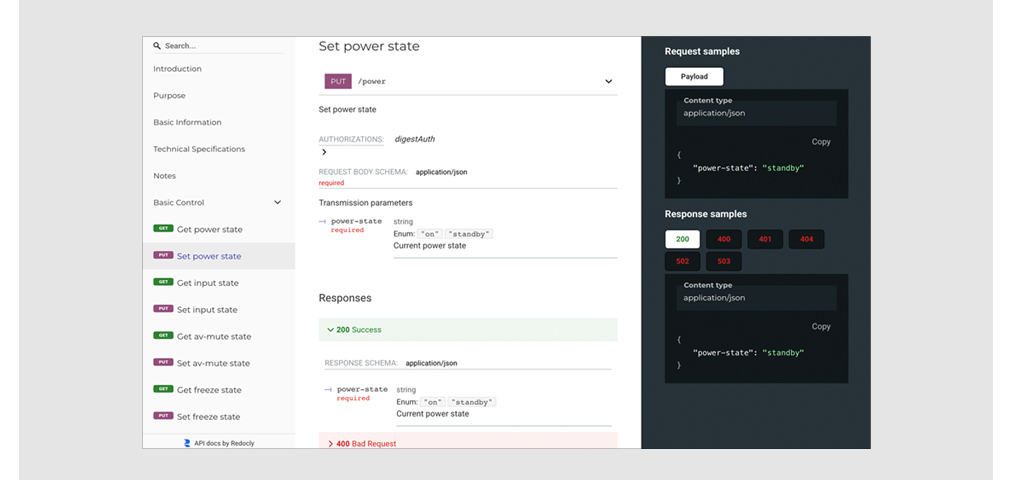Click PUT badge beside Set av-mute state

(163, 362)
